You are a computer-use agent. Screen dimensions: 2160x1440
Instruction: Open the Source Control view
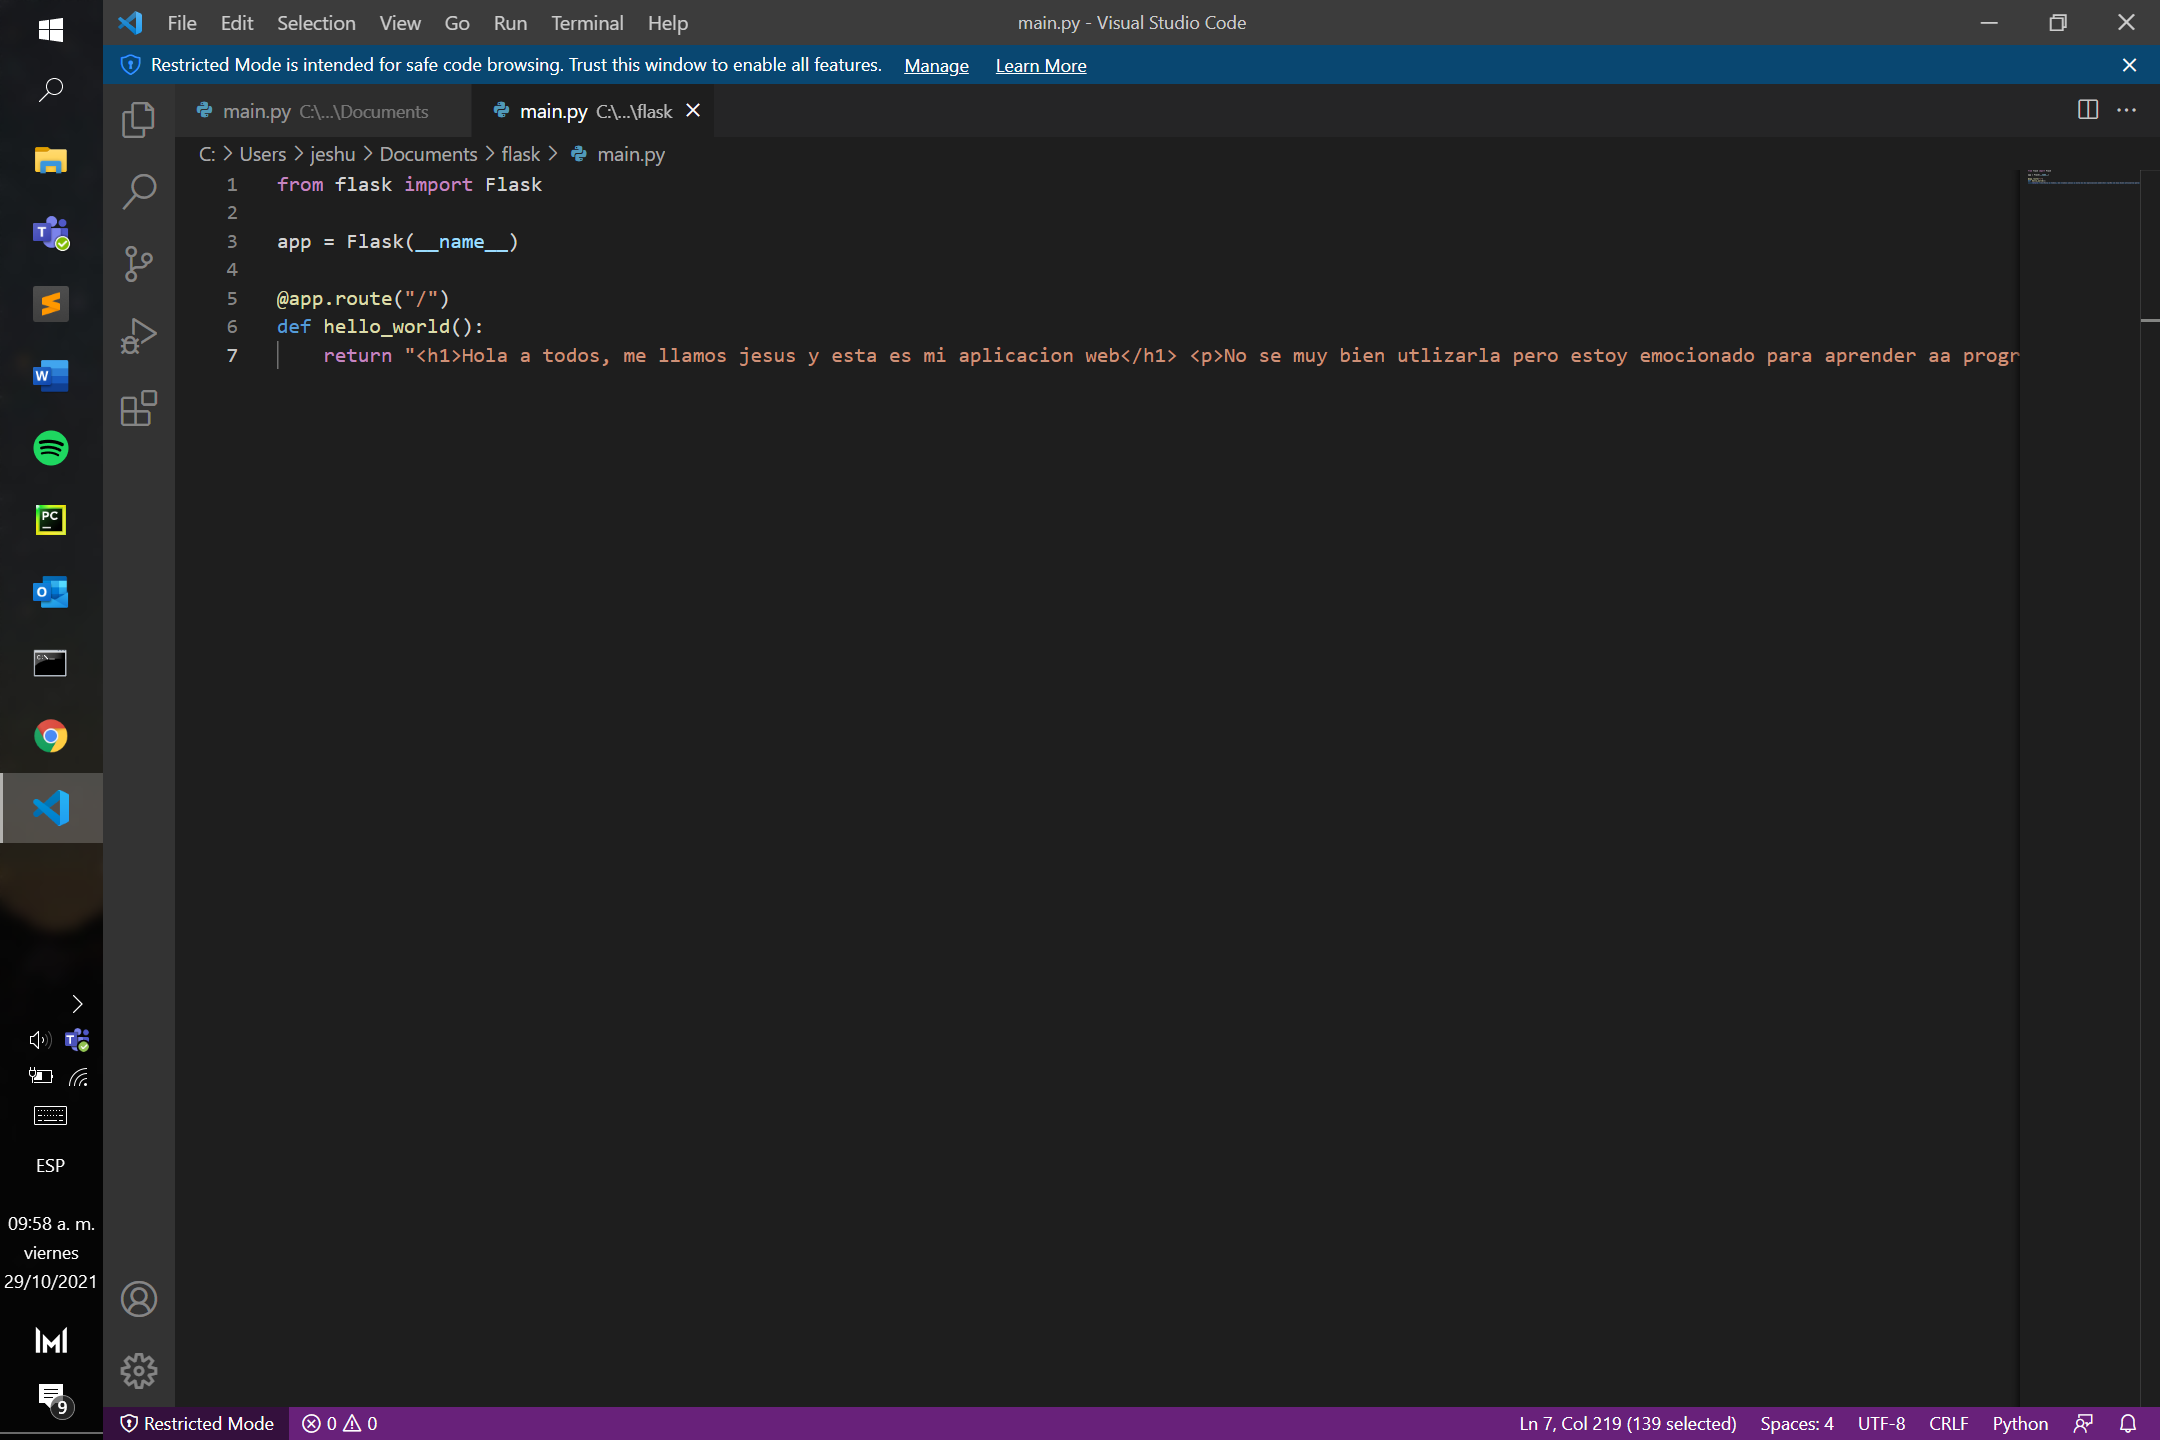[x=138, y=264]
